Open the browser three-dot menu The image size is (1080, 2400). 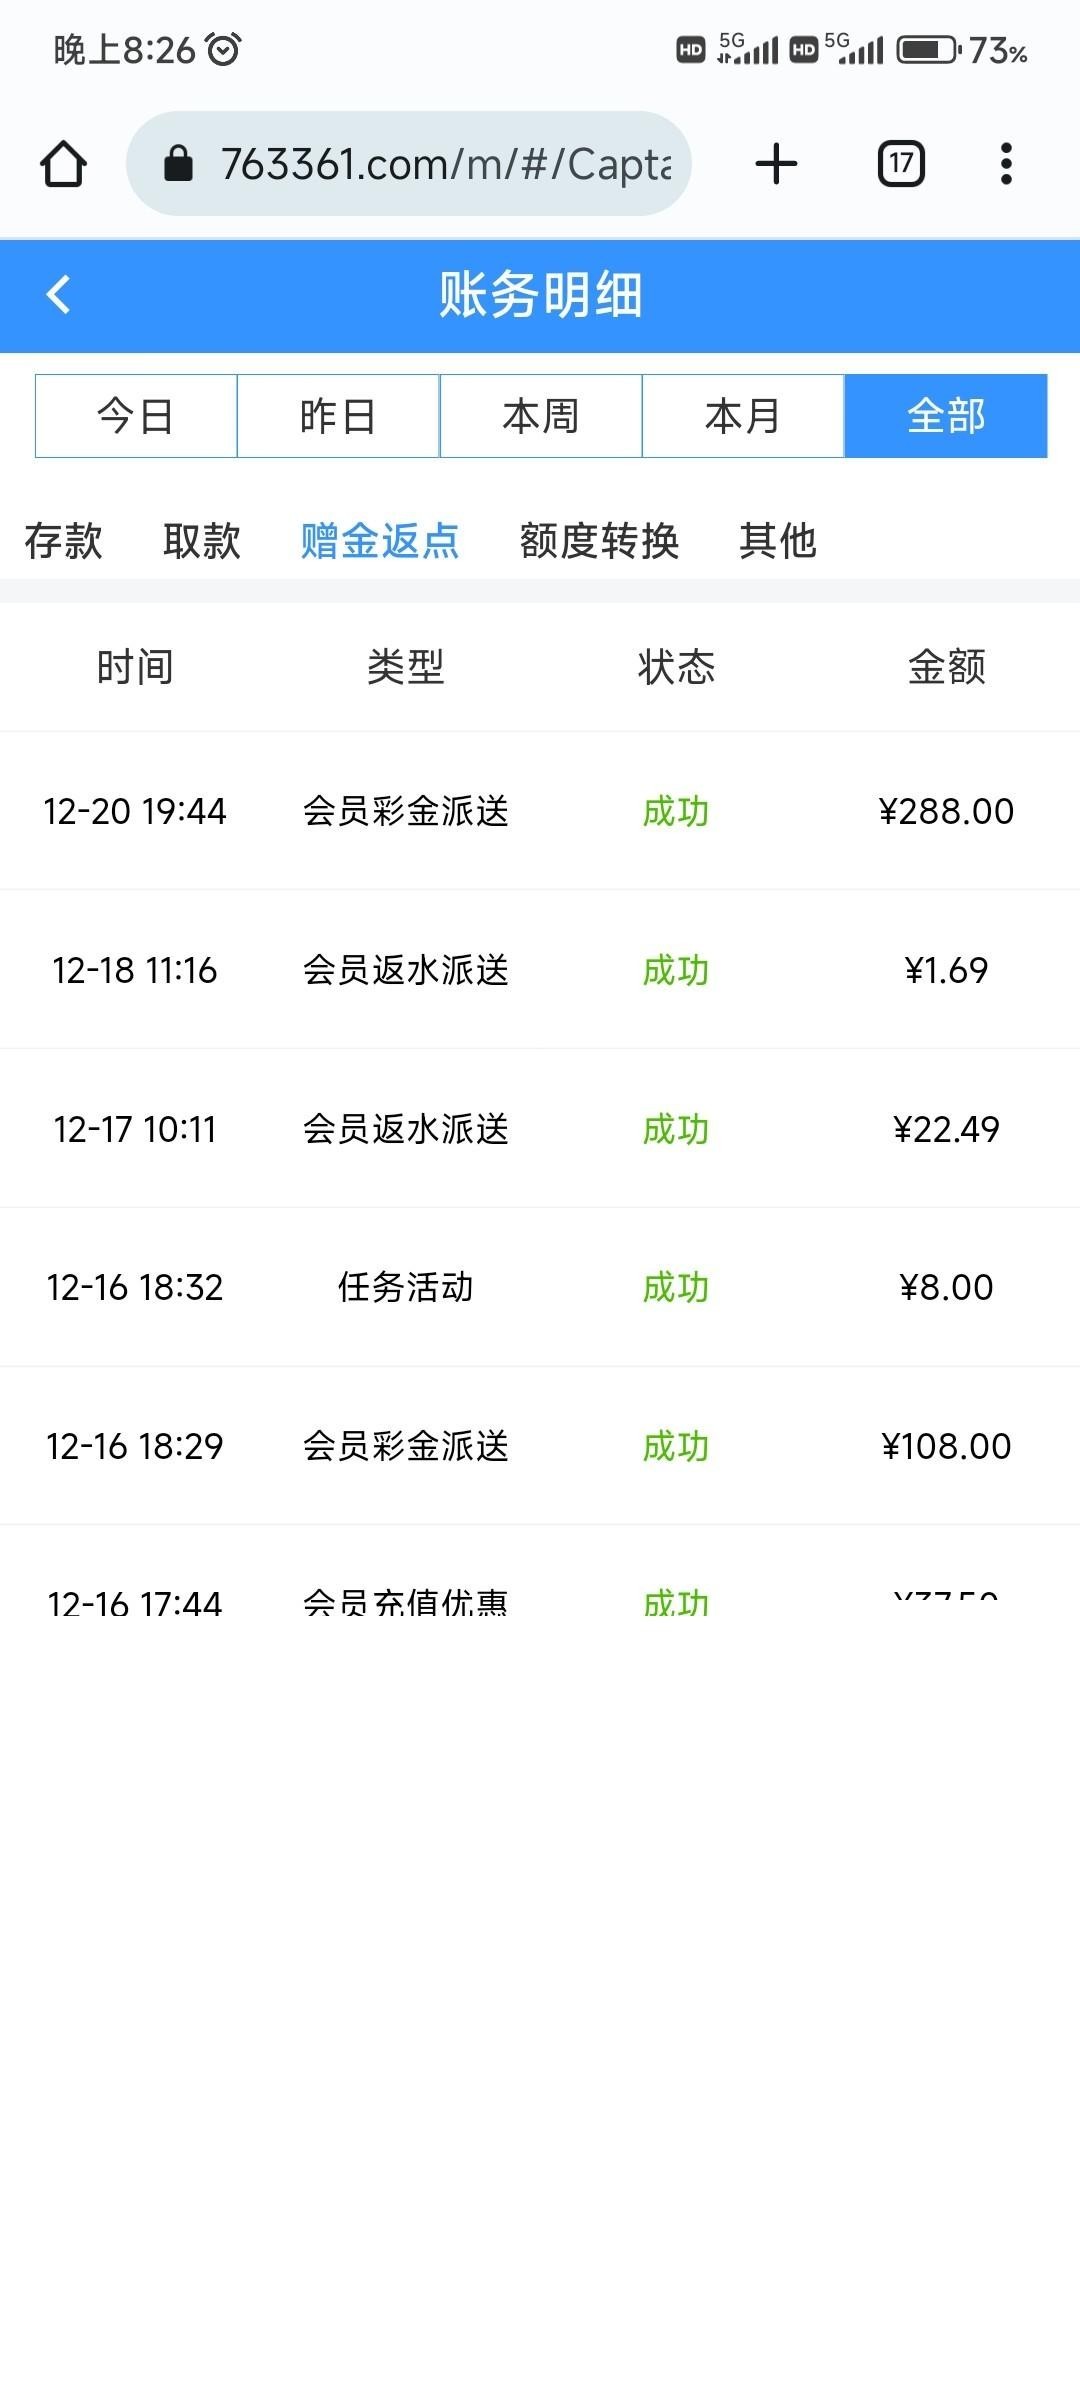pyautogui.click(x=1006, y=164)
